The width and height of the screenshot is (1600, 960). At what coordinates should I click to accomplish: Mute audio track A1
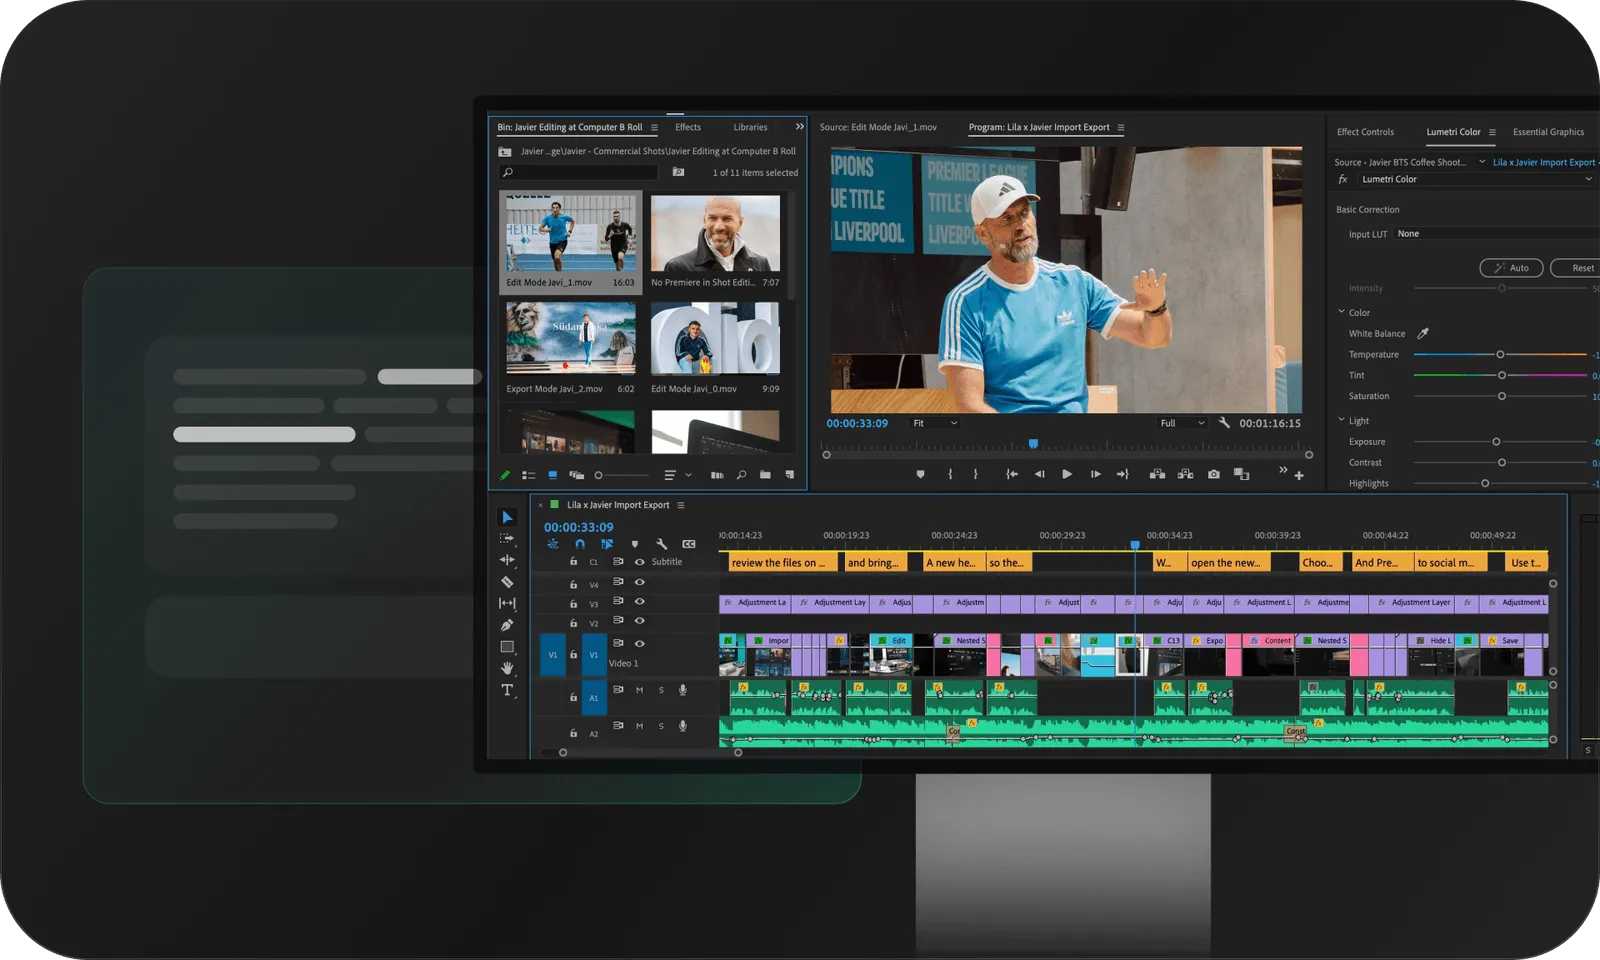[x=640, y=690]
